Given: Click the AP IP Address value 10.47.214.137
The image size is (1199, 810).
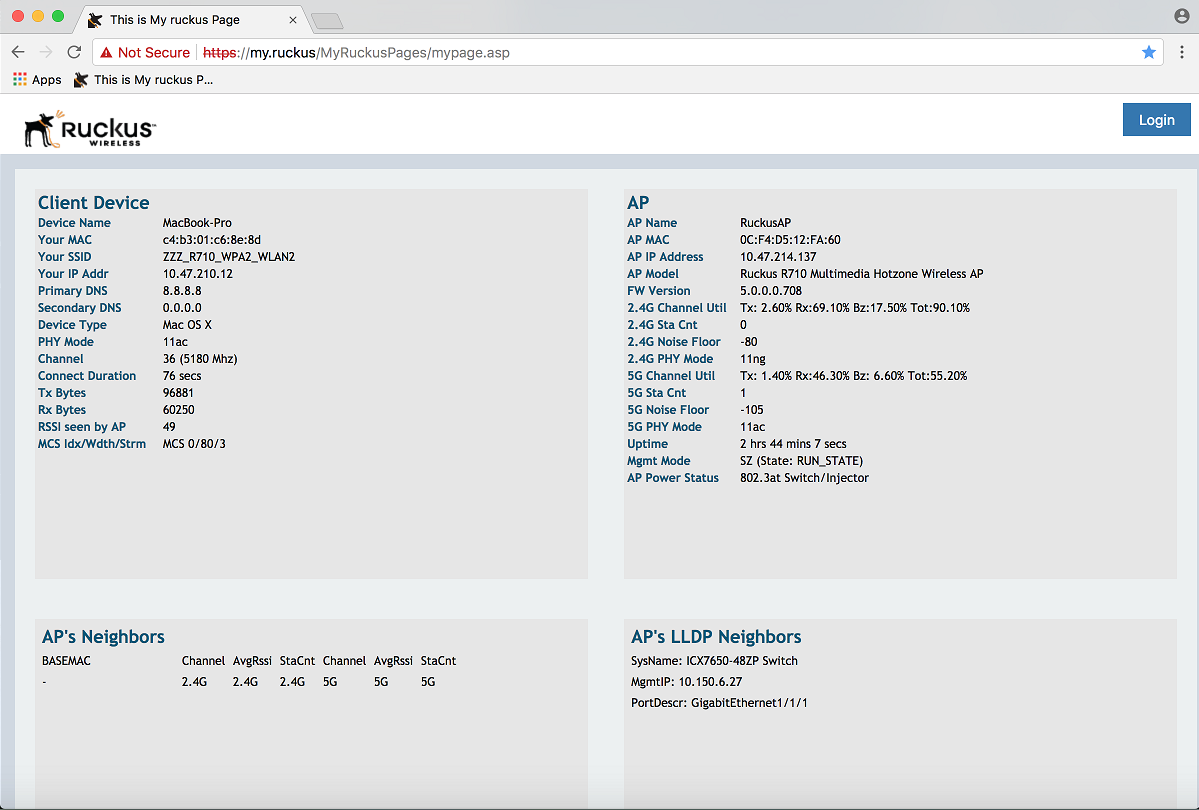Looking at the screenshot, I should click(x=777, y=257).
